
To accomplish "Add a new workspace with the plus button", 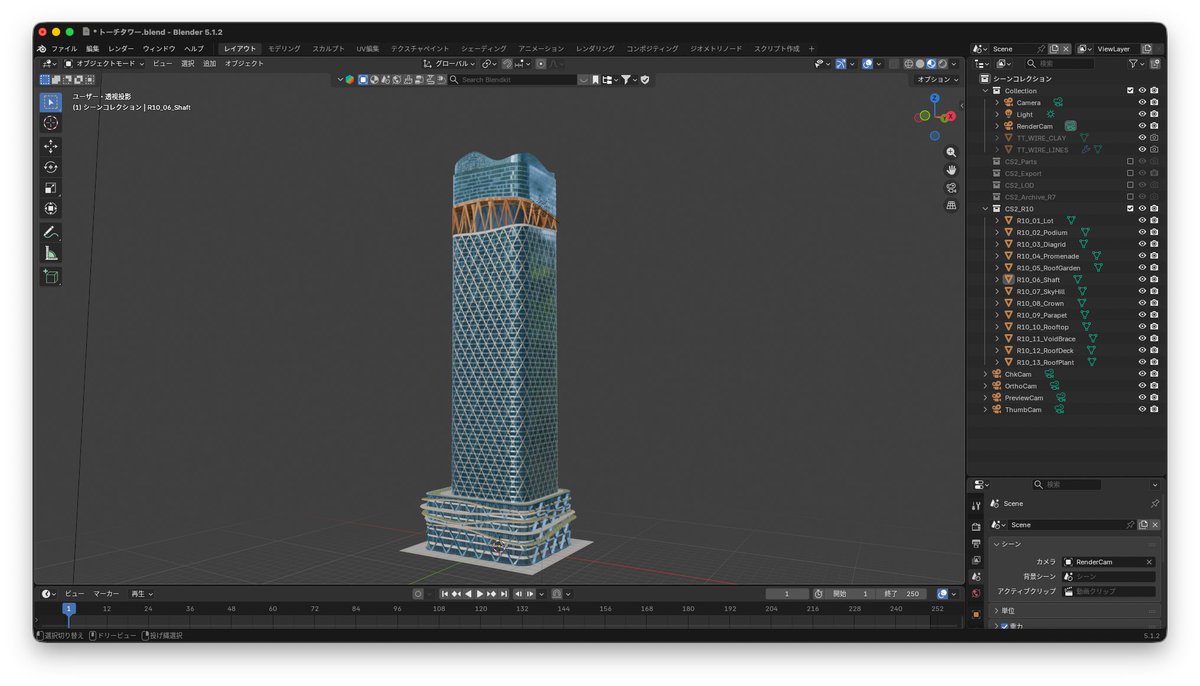I will [x=811, y=48].
